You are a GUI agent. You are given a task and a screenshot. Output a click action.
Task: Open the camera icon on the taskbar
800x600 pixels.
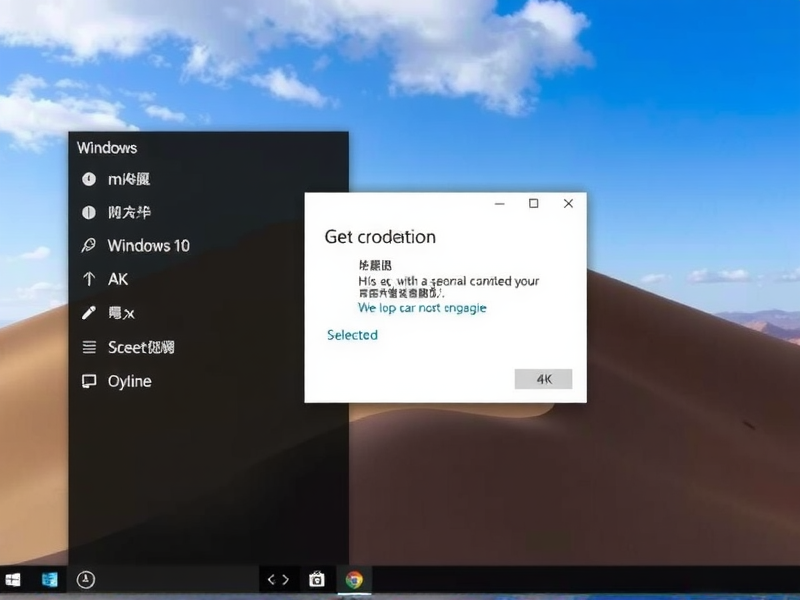point(317,579)
